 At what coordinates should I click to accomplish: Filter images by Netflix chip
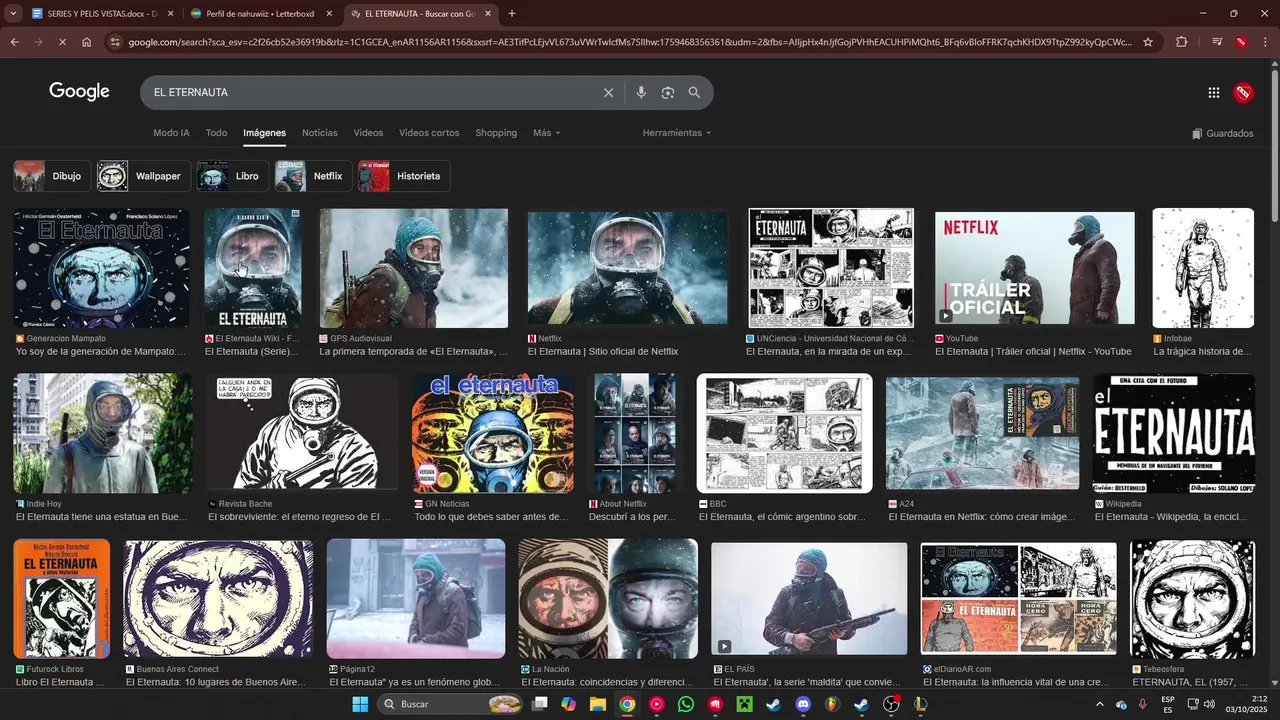tap(313, 176)
